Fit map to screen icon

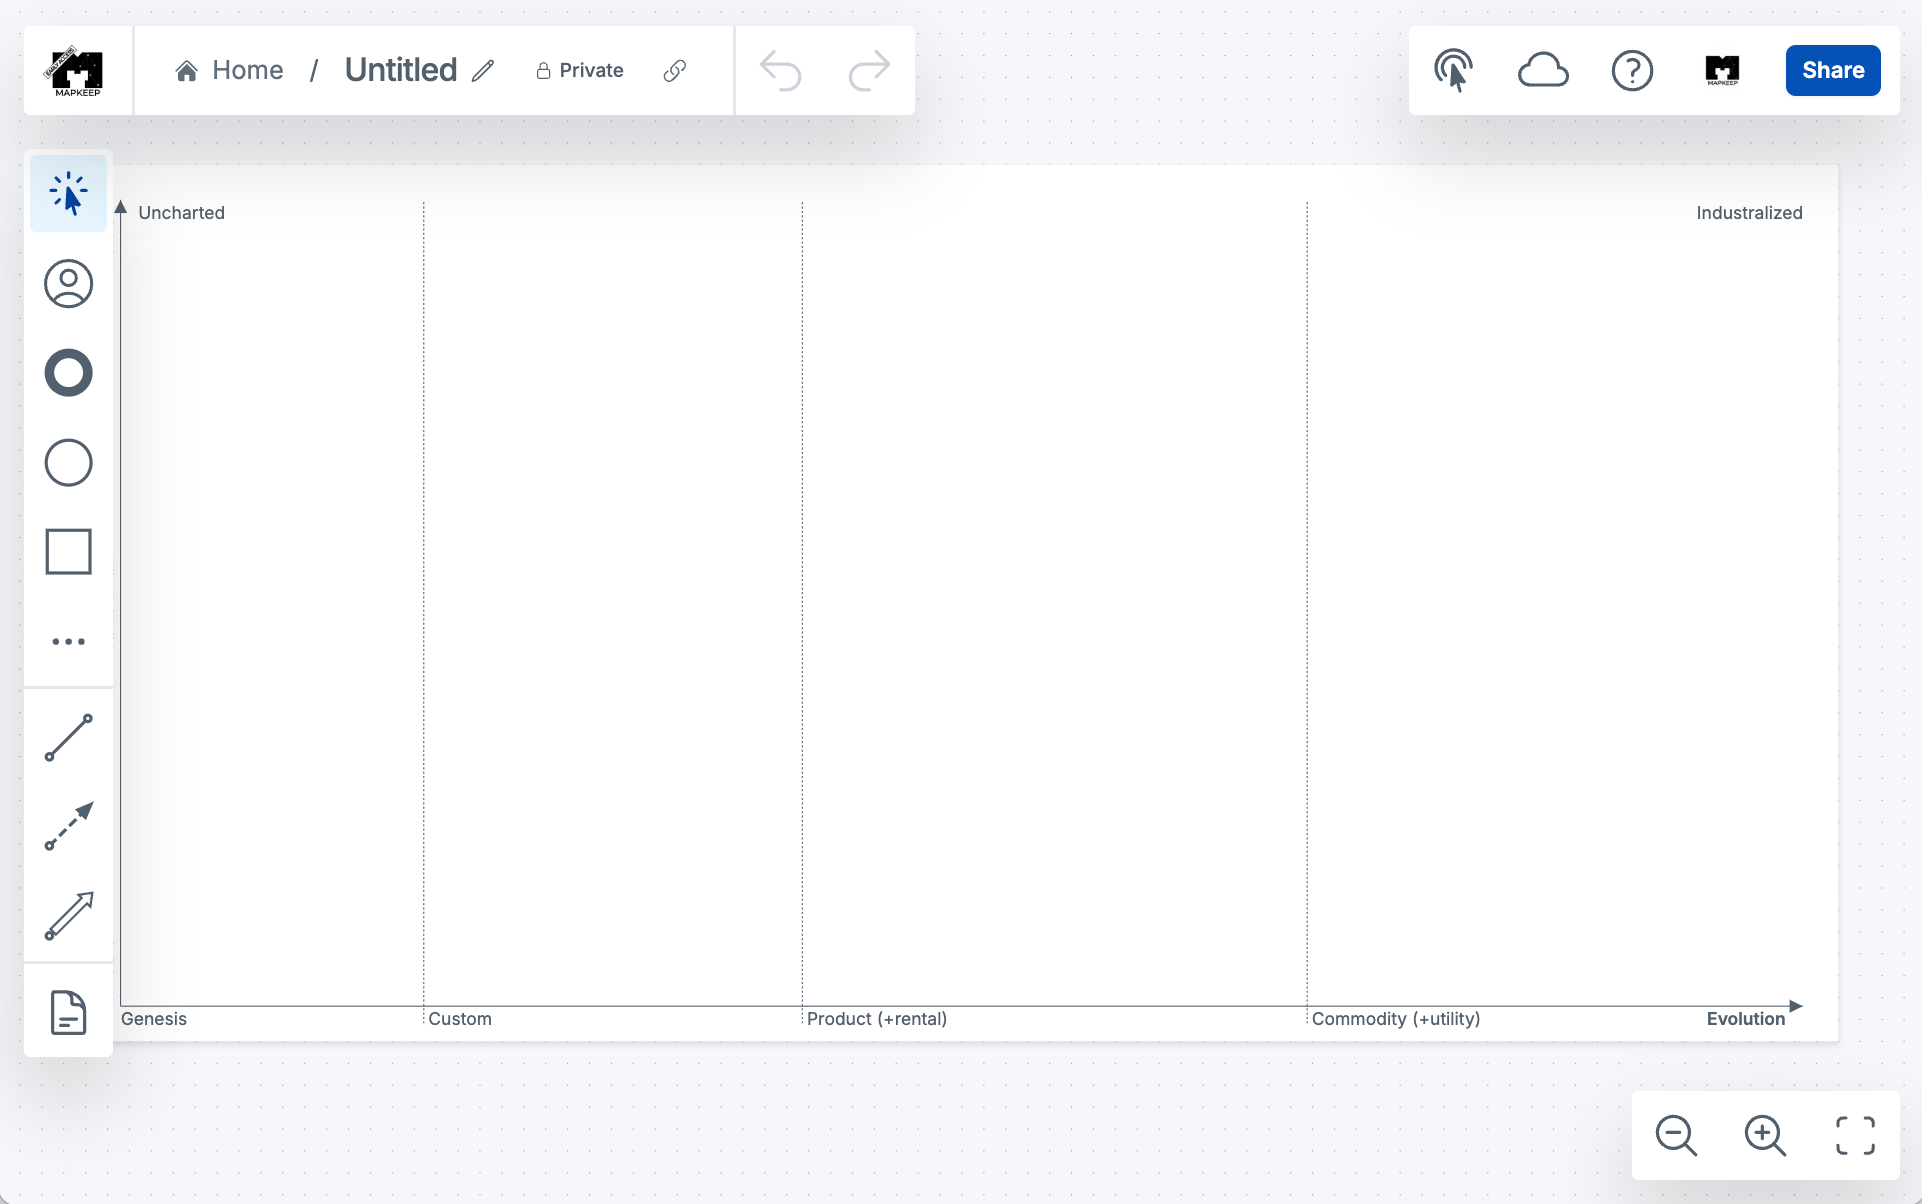[1855, 1135]
